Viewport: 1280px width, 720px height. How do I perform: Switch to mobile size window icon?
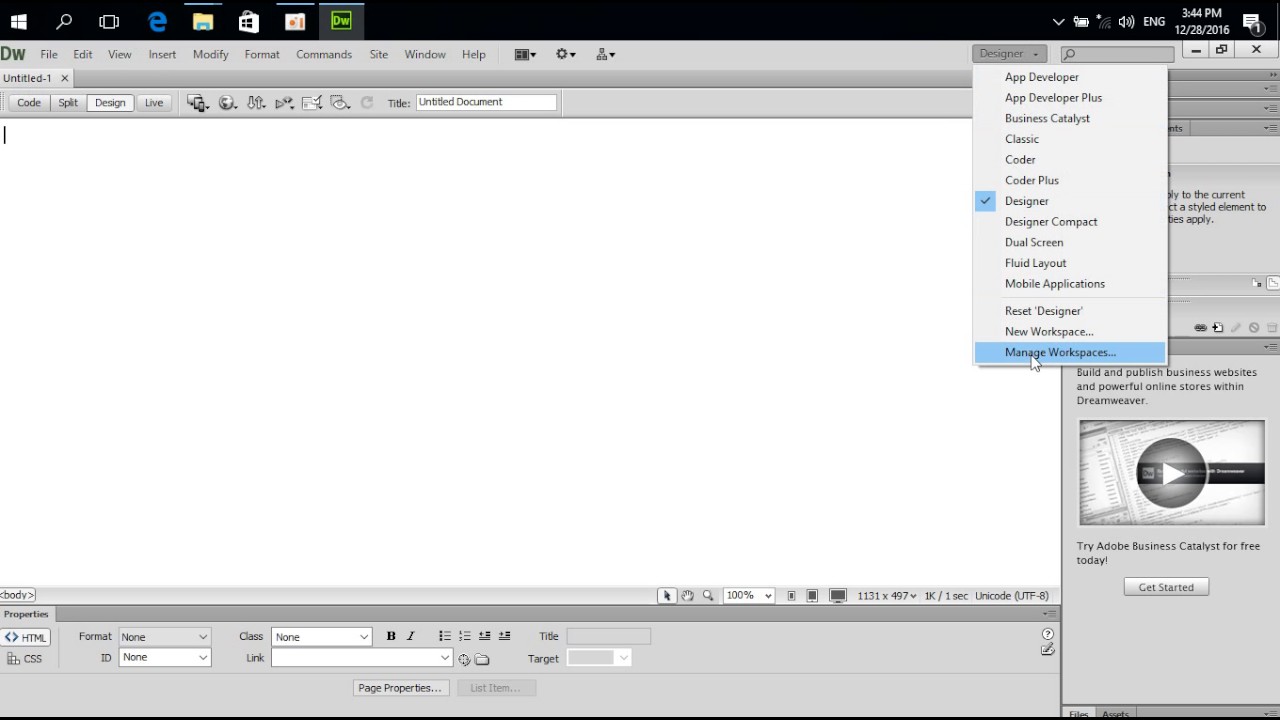click(x=791, y=596)
